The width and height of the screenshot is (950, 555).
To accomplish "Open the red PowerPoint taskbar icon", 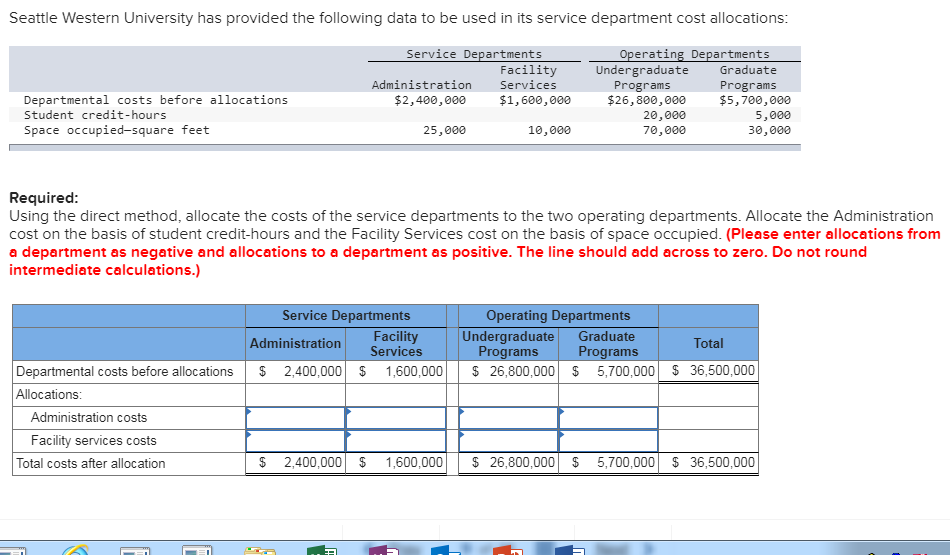I will tap(508, 550).
